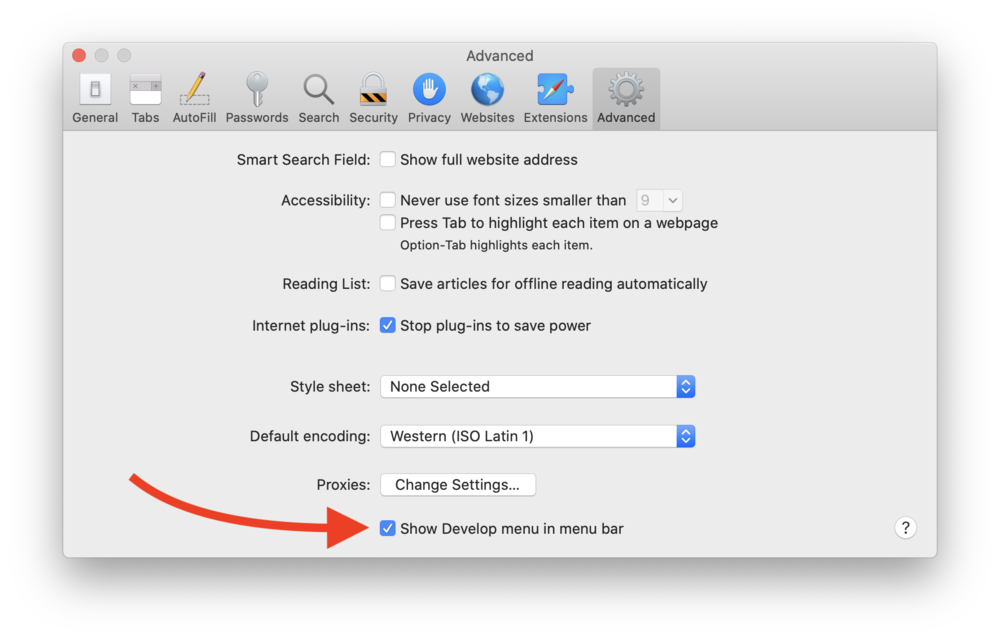Open the Websites globe preferences pane
Viewport: 1000px width, 641px height.
[x=487, y=99]
